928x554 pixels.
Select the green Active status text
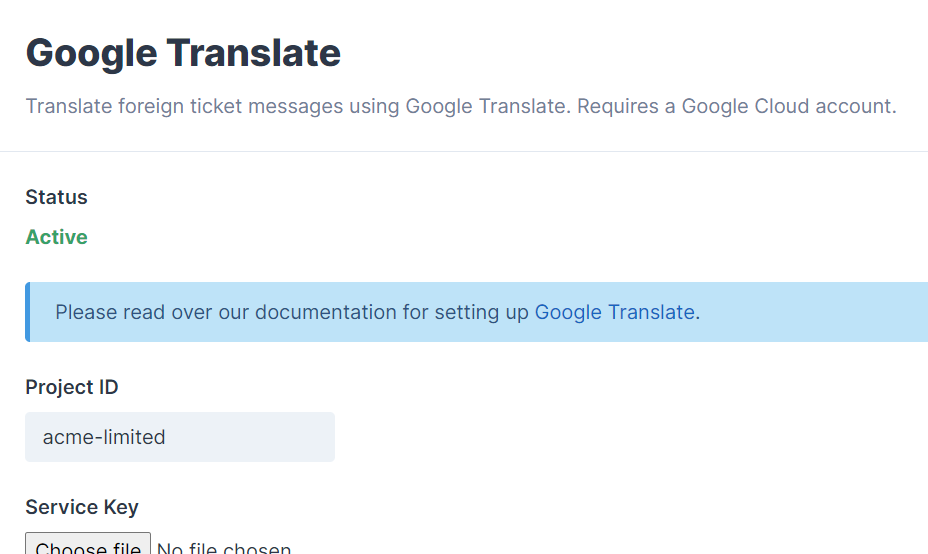(56, 237)
